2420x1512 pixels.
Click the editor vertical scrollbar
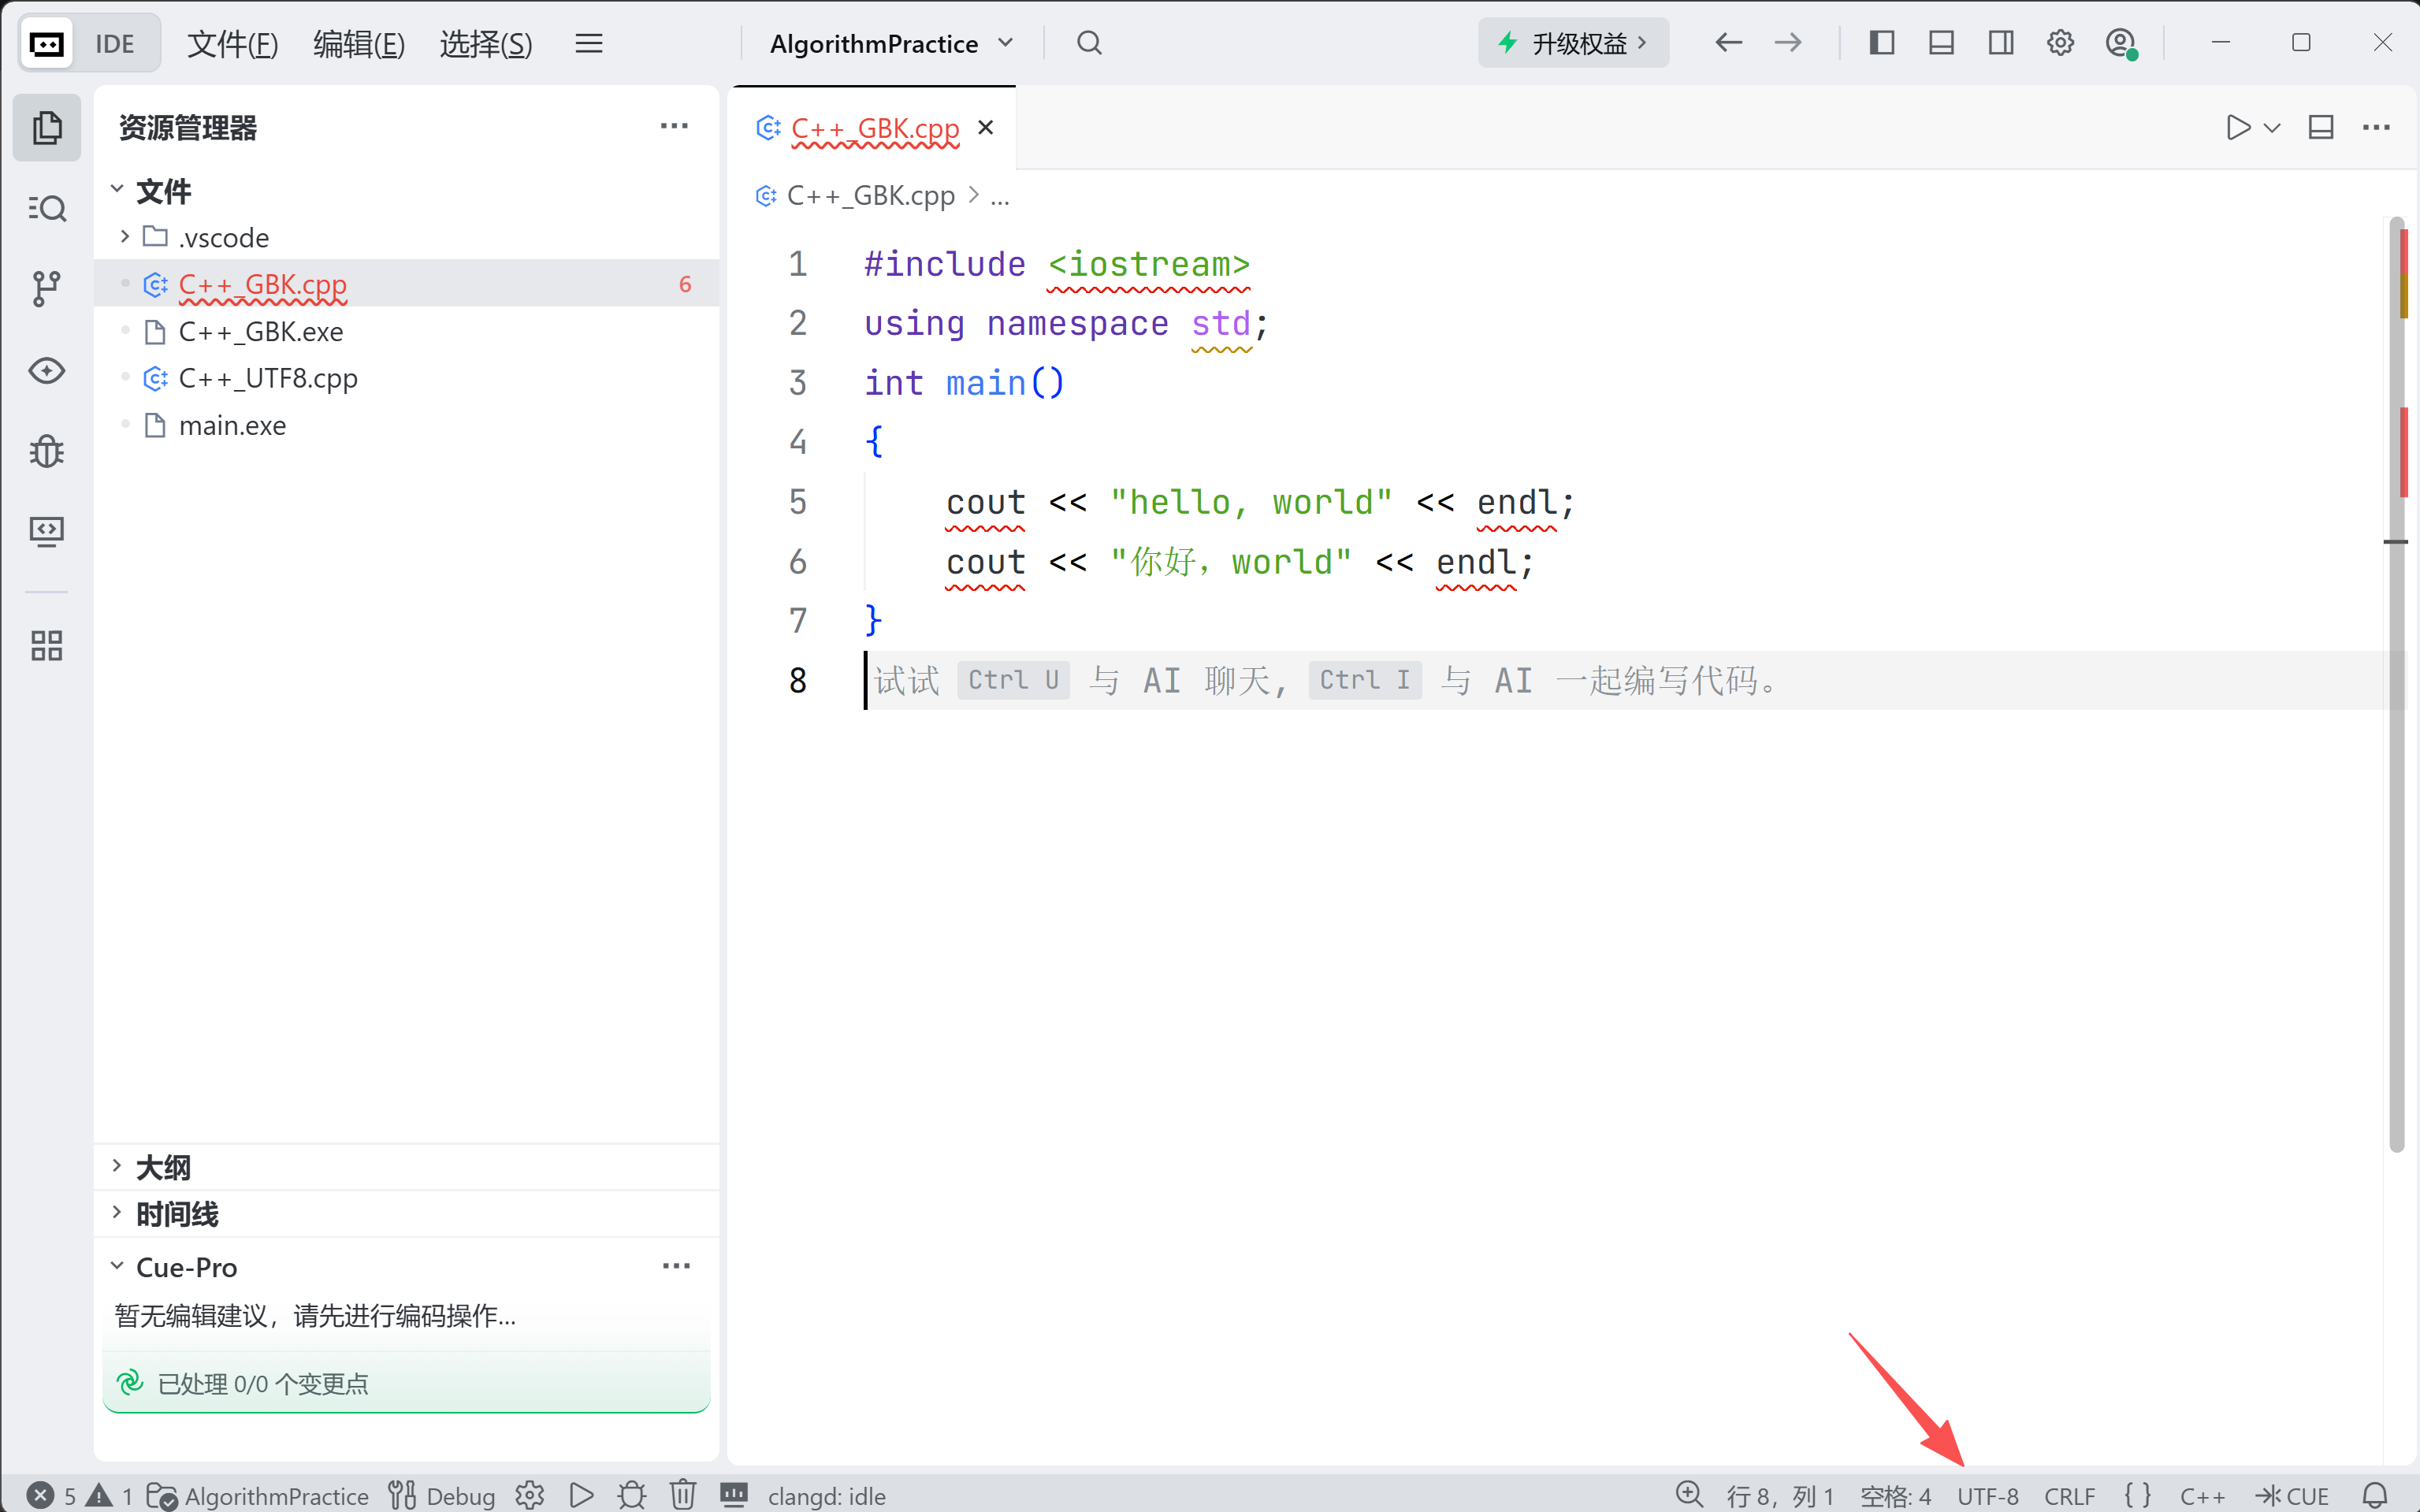click(x=2396, y=684)
